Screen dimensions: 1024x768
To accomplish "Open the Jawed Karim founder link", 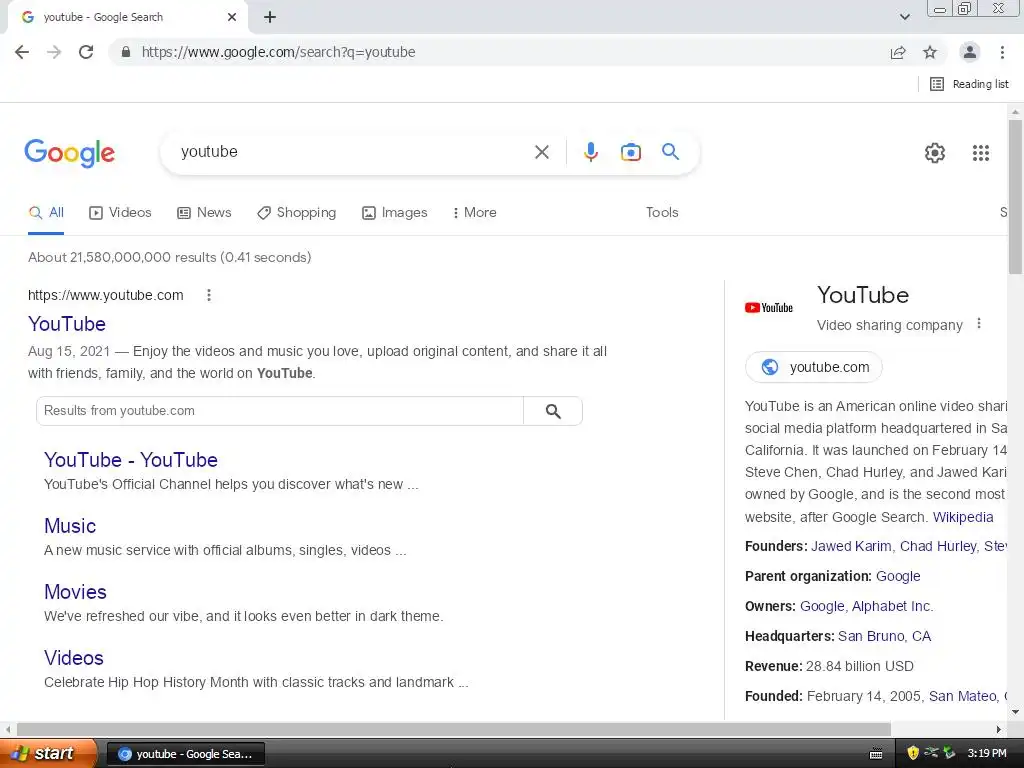I will click(x=851, y=546).
